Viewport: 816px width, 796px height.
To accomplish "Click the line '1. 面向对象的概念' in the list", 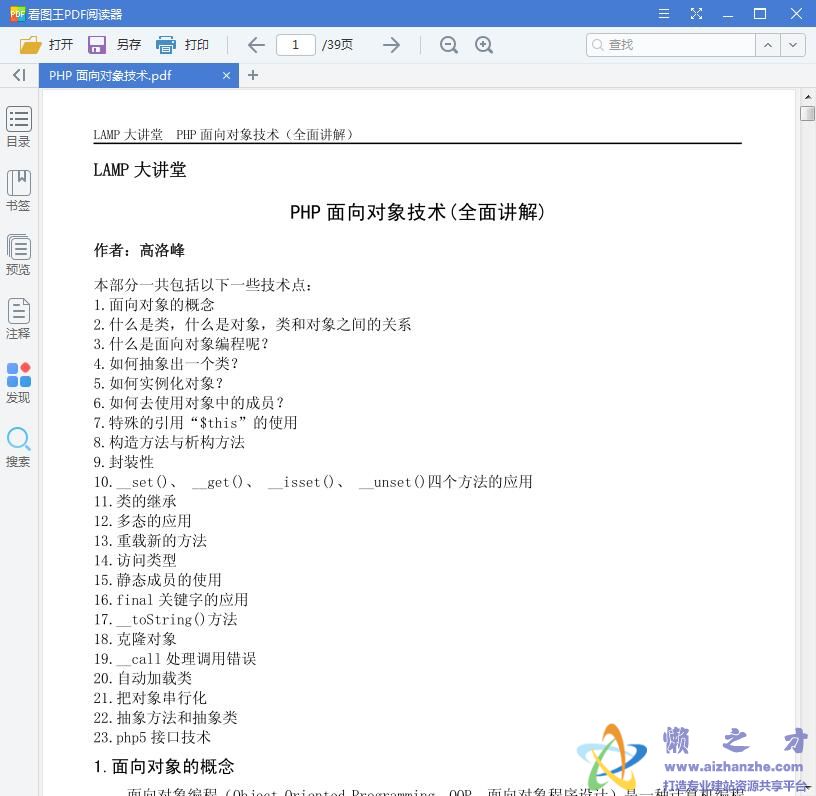I will point(154,304).
